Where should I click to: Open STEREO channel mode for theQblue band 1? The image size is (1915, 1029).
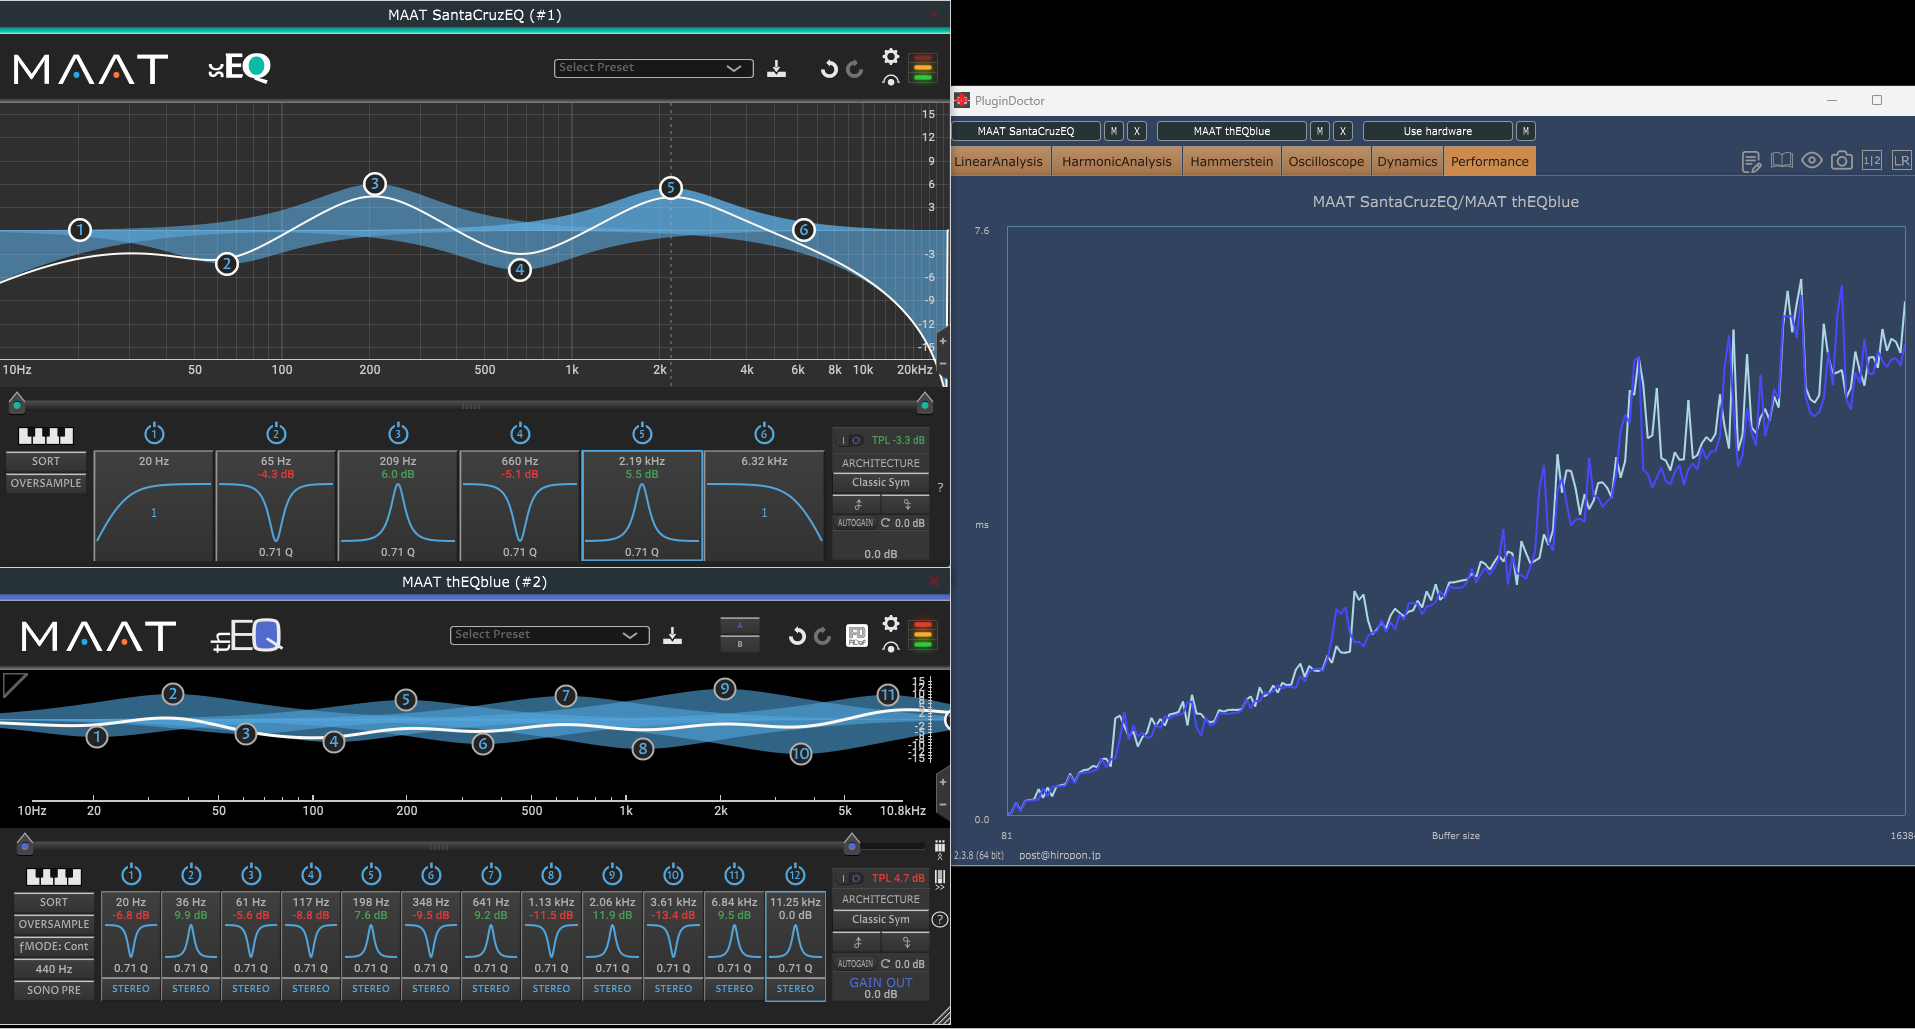tap(131, 989)
